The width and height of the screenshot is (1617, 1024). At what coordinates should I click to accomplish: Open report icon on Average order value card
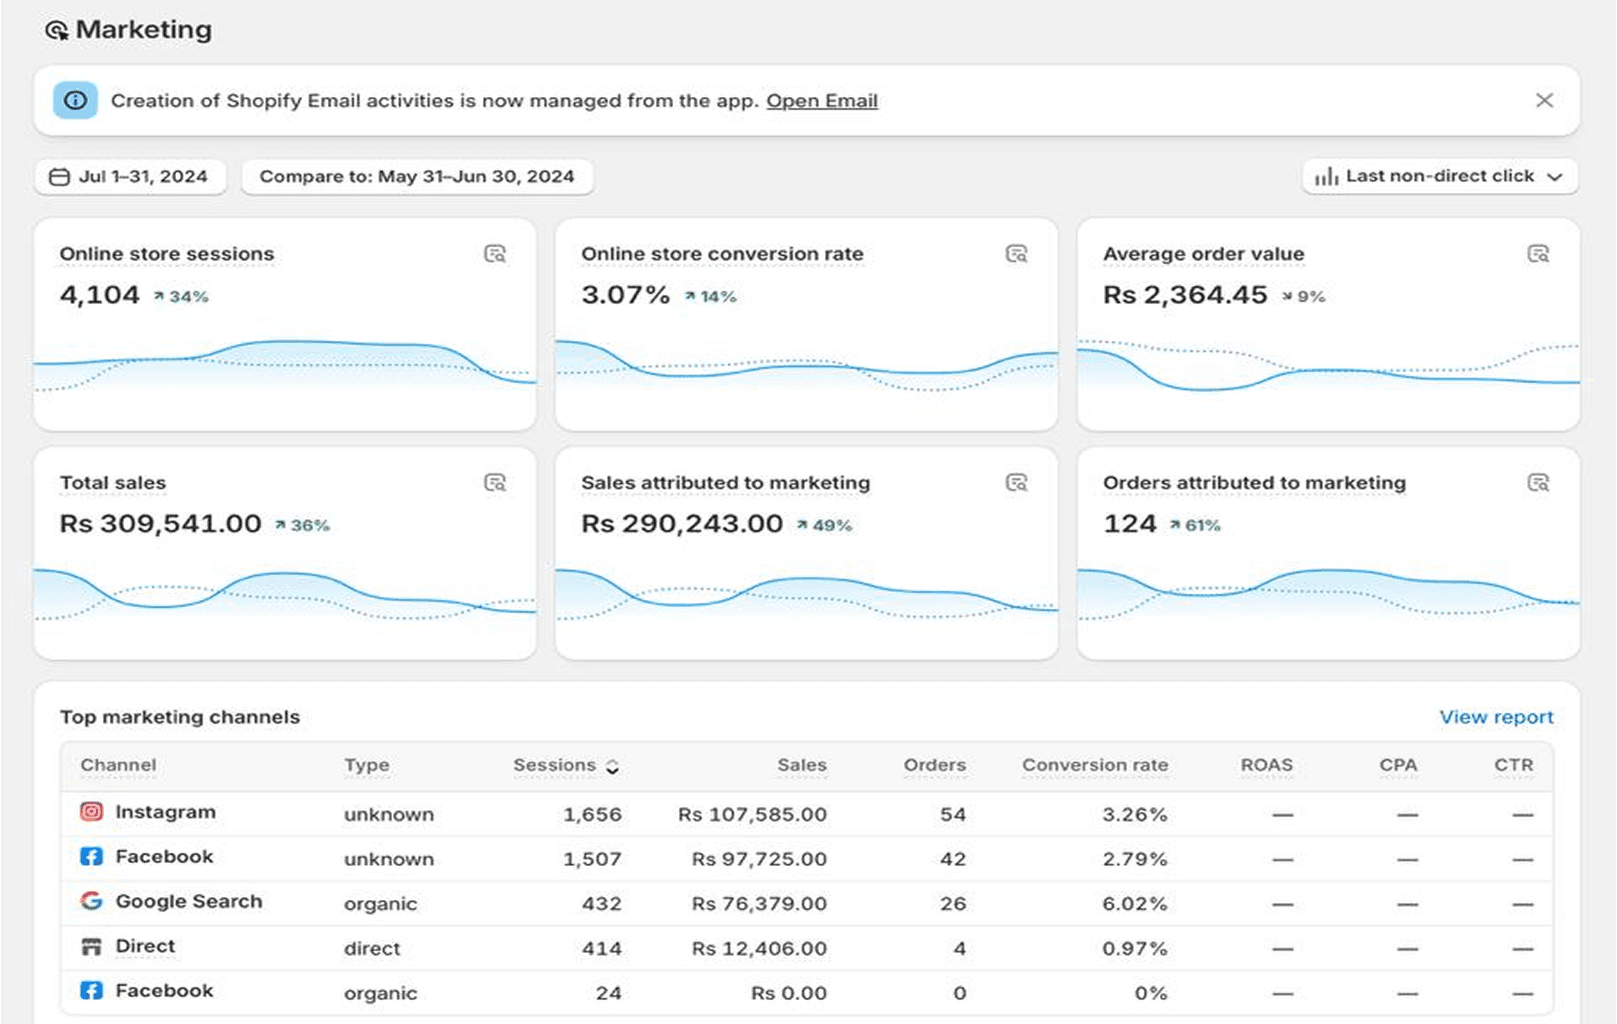1538,254
